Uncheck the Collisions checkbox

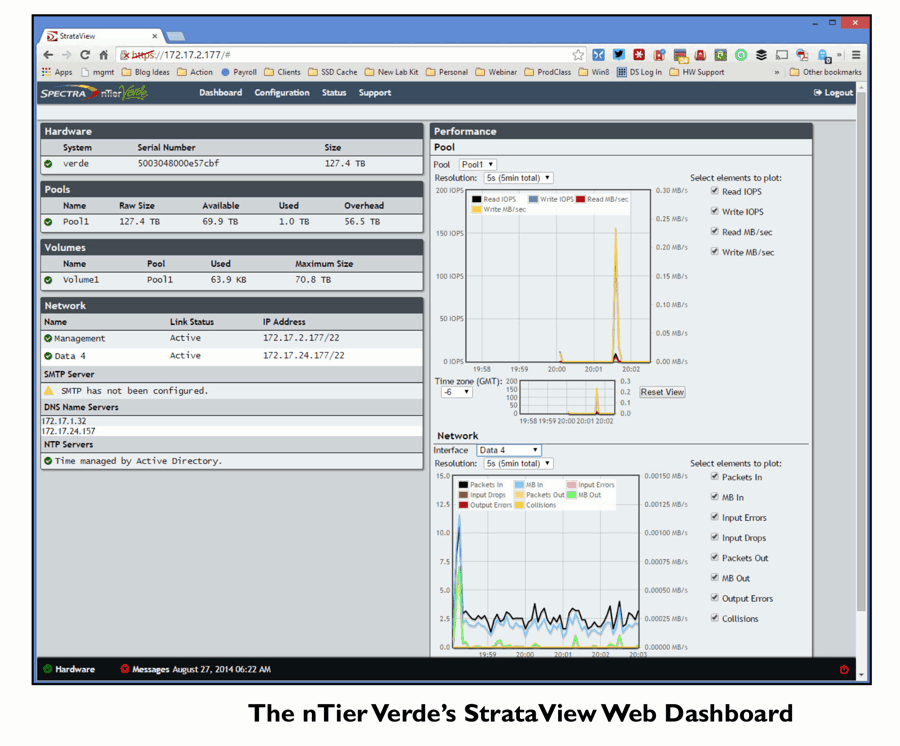pos(715,618)
